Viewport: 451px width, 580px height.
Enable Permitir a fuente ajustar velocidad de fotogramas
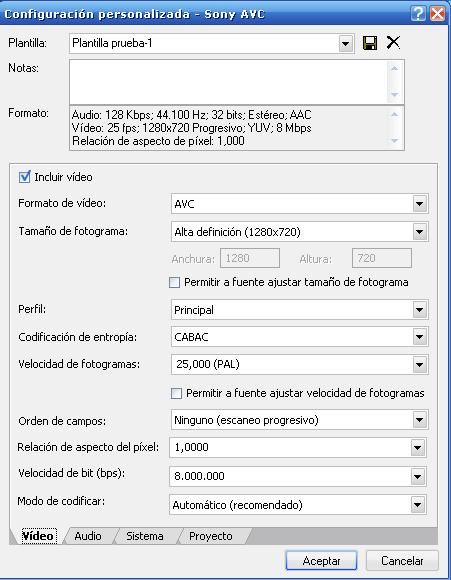point(176,393)
